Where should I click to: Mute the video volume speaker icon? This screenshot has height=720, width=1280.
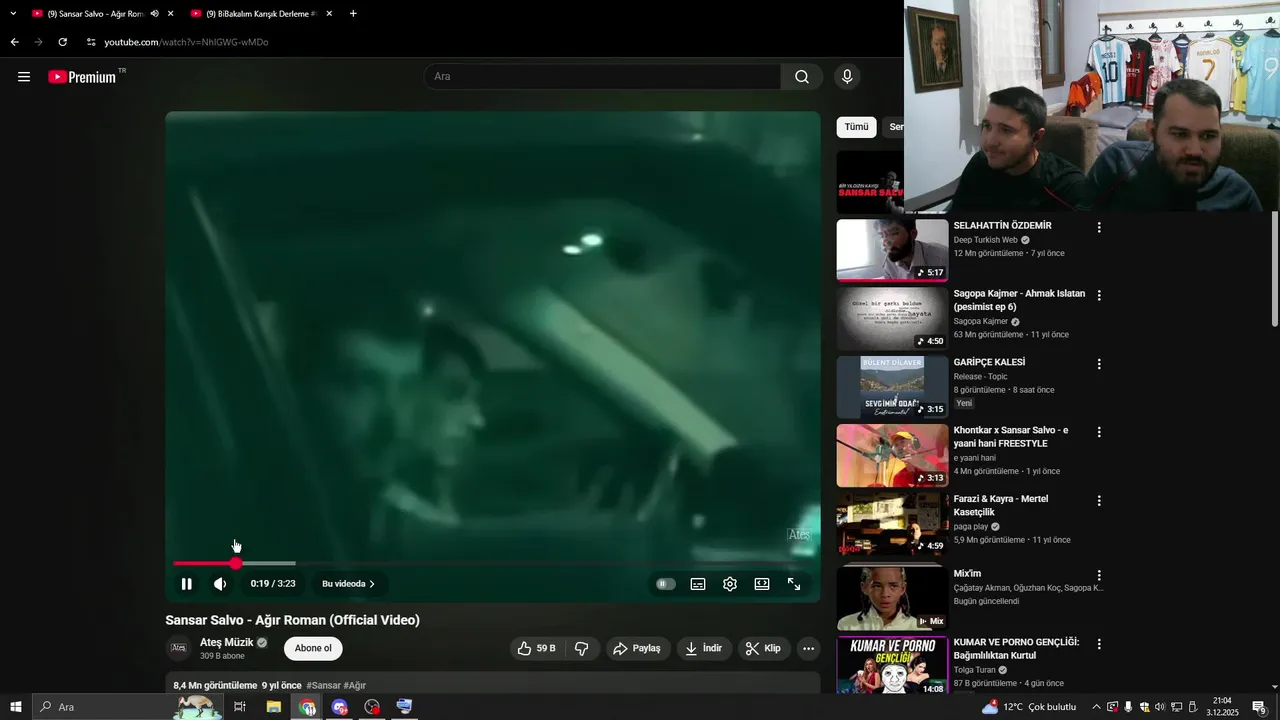point(220,584)
